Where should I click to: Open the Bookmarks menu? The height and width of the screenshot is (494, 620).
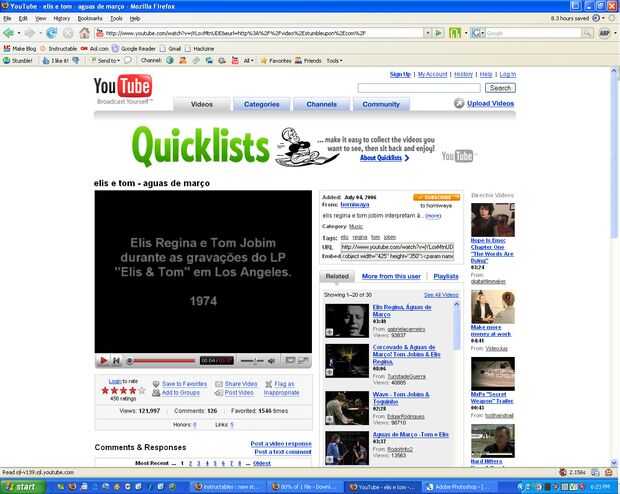90,19
